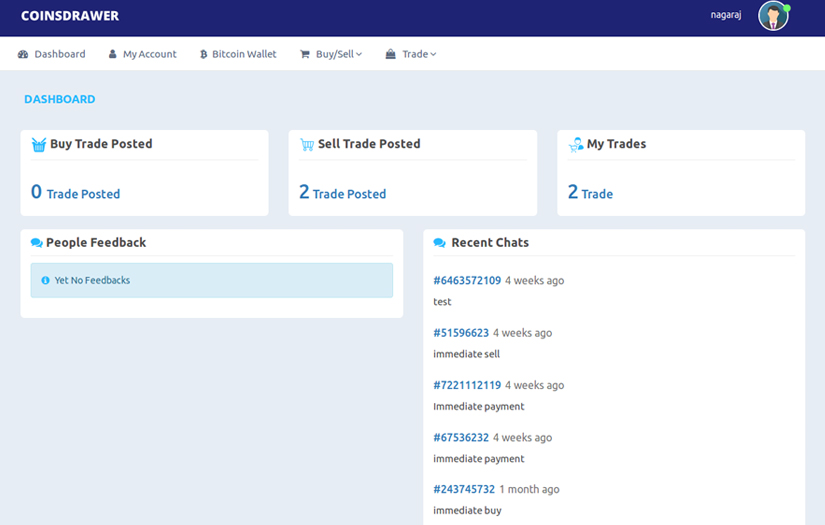
Task: Click the info icon in feedback alert
Action: (45, 281)
